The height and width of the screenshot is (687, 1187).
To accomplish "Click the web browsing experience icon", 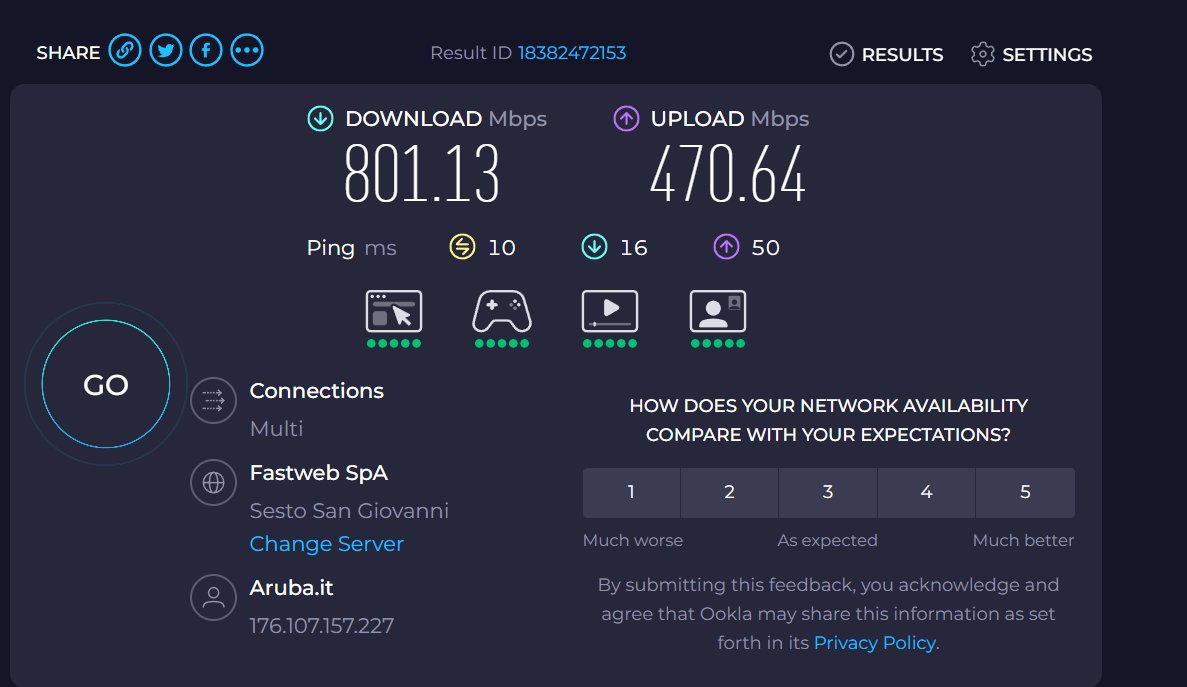I will point(394,311).
